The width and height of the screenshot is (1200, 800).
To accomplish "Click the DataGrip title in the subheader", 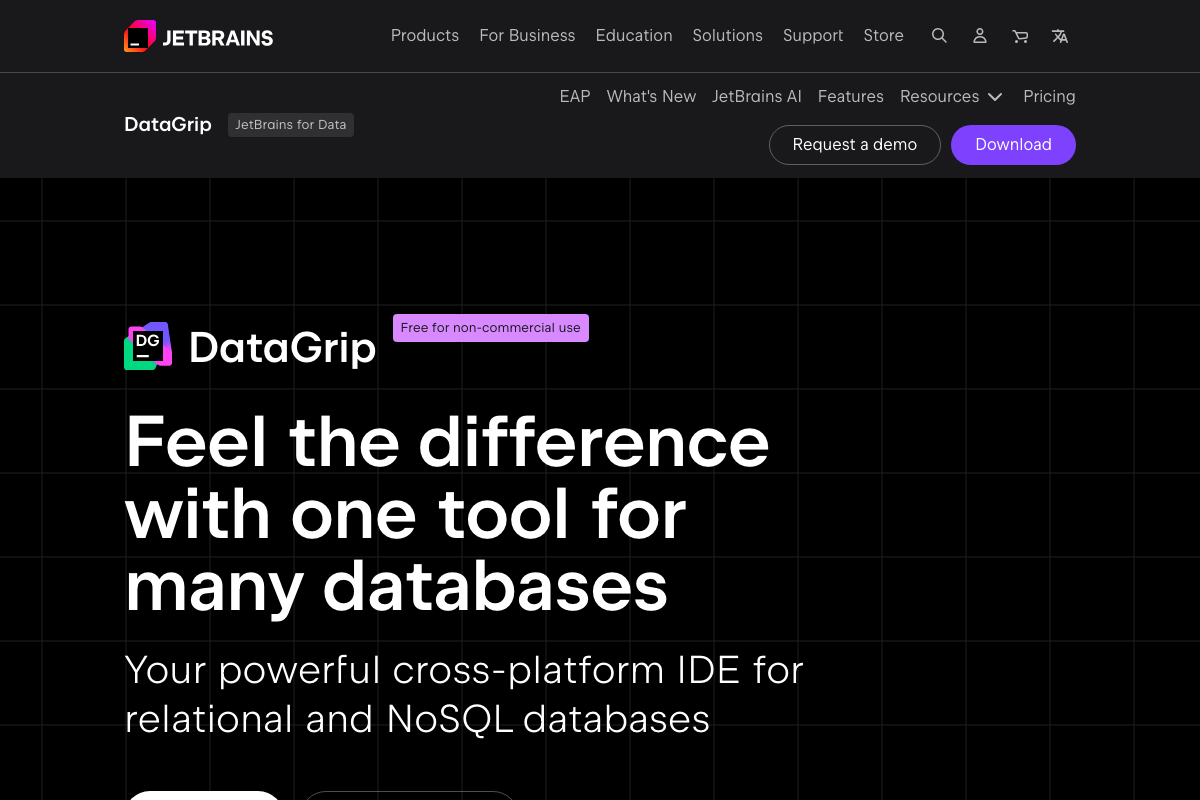I will coord(168,125).
